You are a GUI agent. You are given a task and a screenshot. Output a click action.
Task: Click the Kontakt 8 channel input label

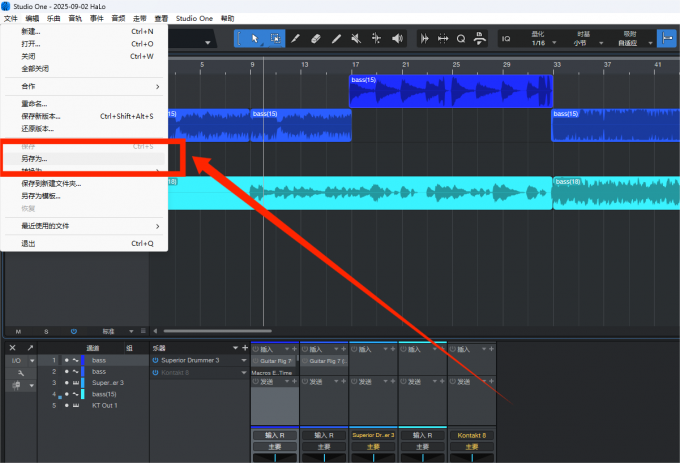click(x=471, y=435)
